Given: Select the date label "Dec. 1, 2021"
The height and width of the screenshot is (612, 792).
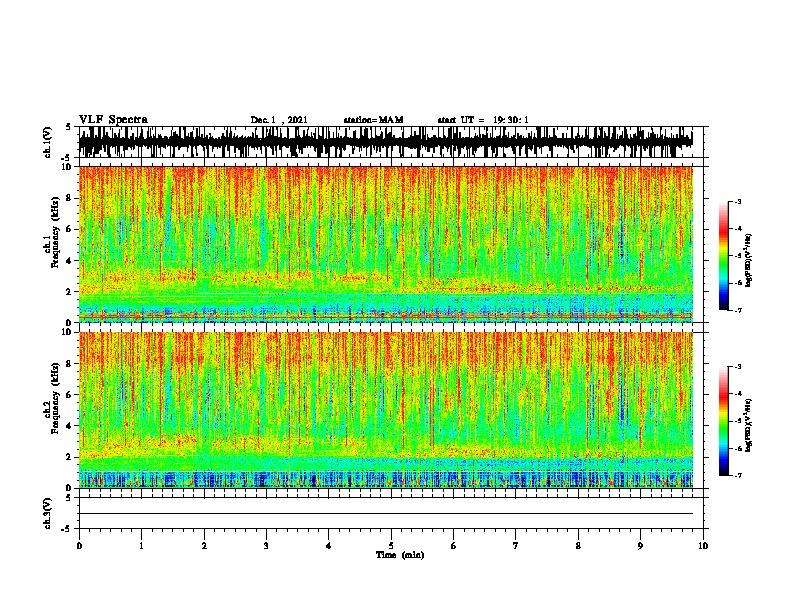Looking at the screenshot, I should tap(279, 120).
